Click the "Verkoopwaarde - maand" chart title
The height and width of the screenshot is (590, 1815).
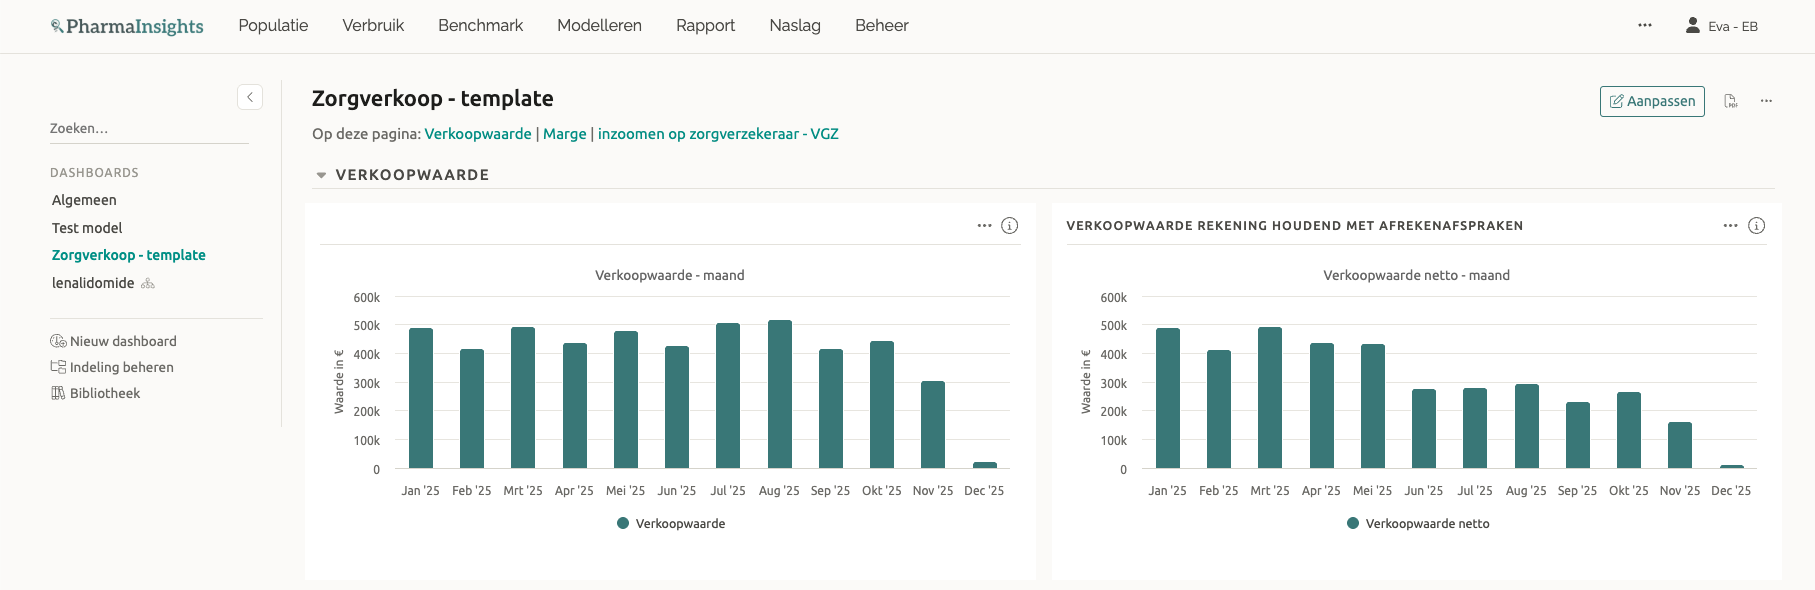click(670, 275)
